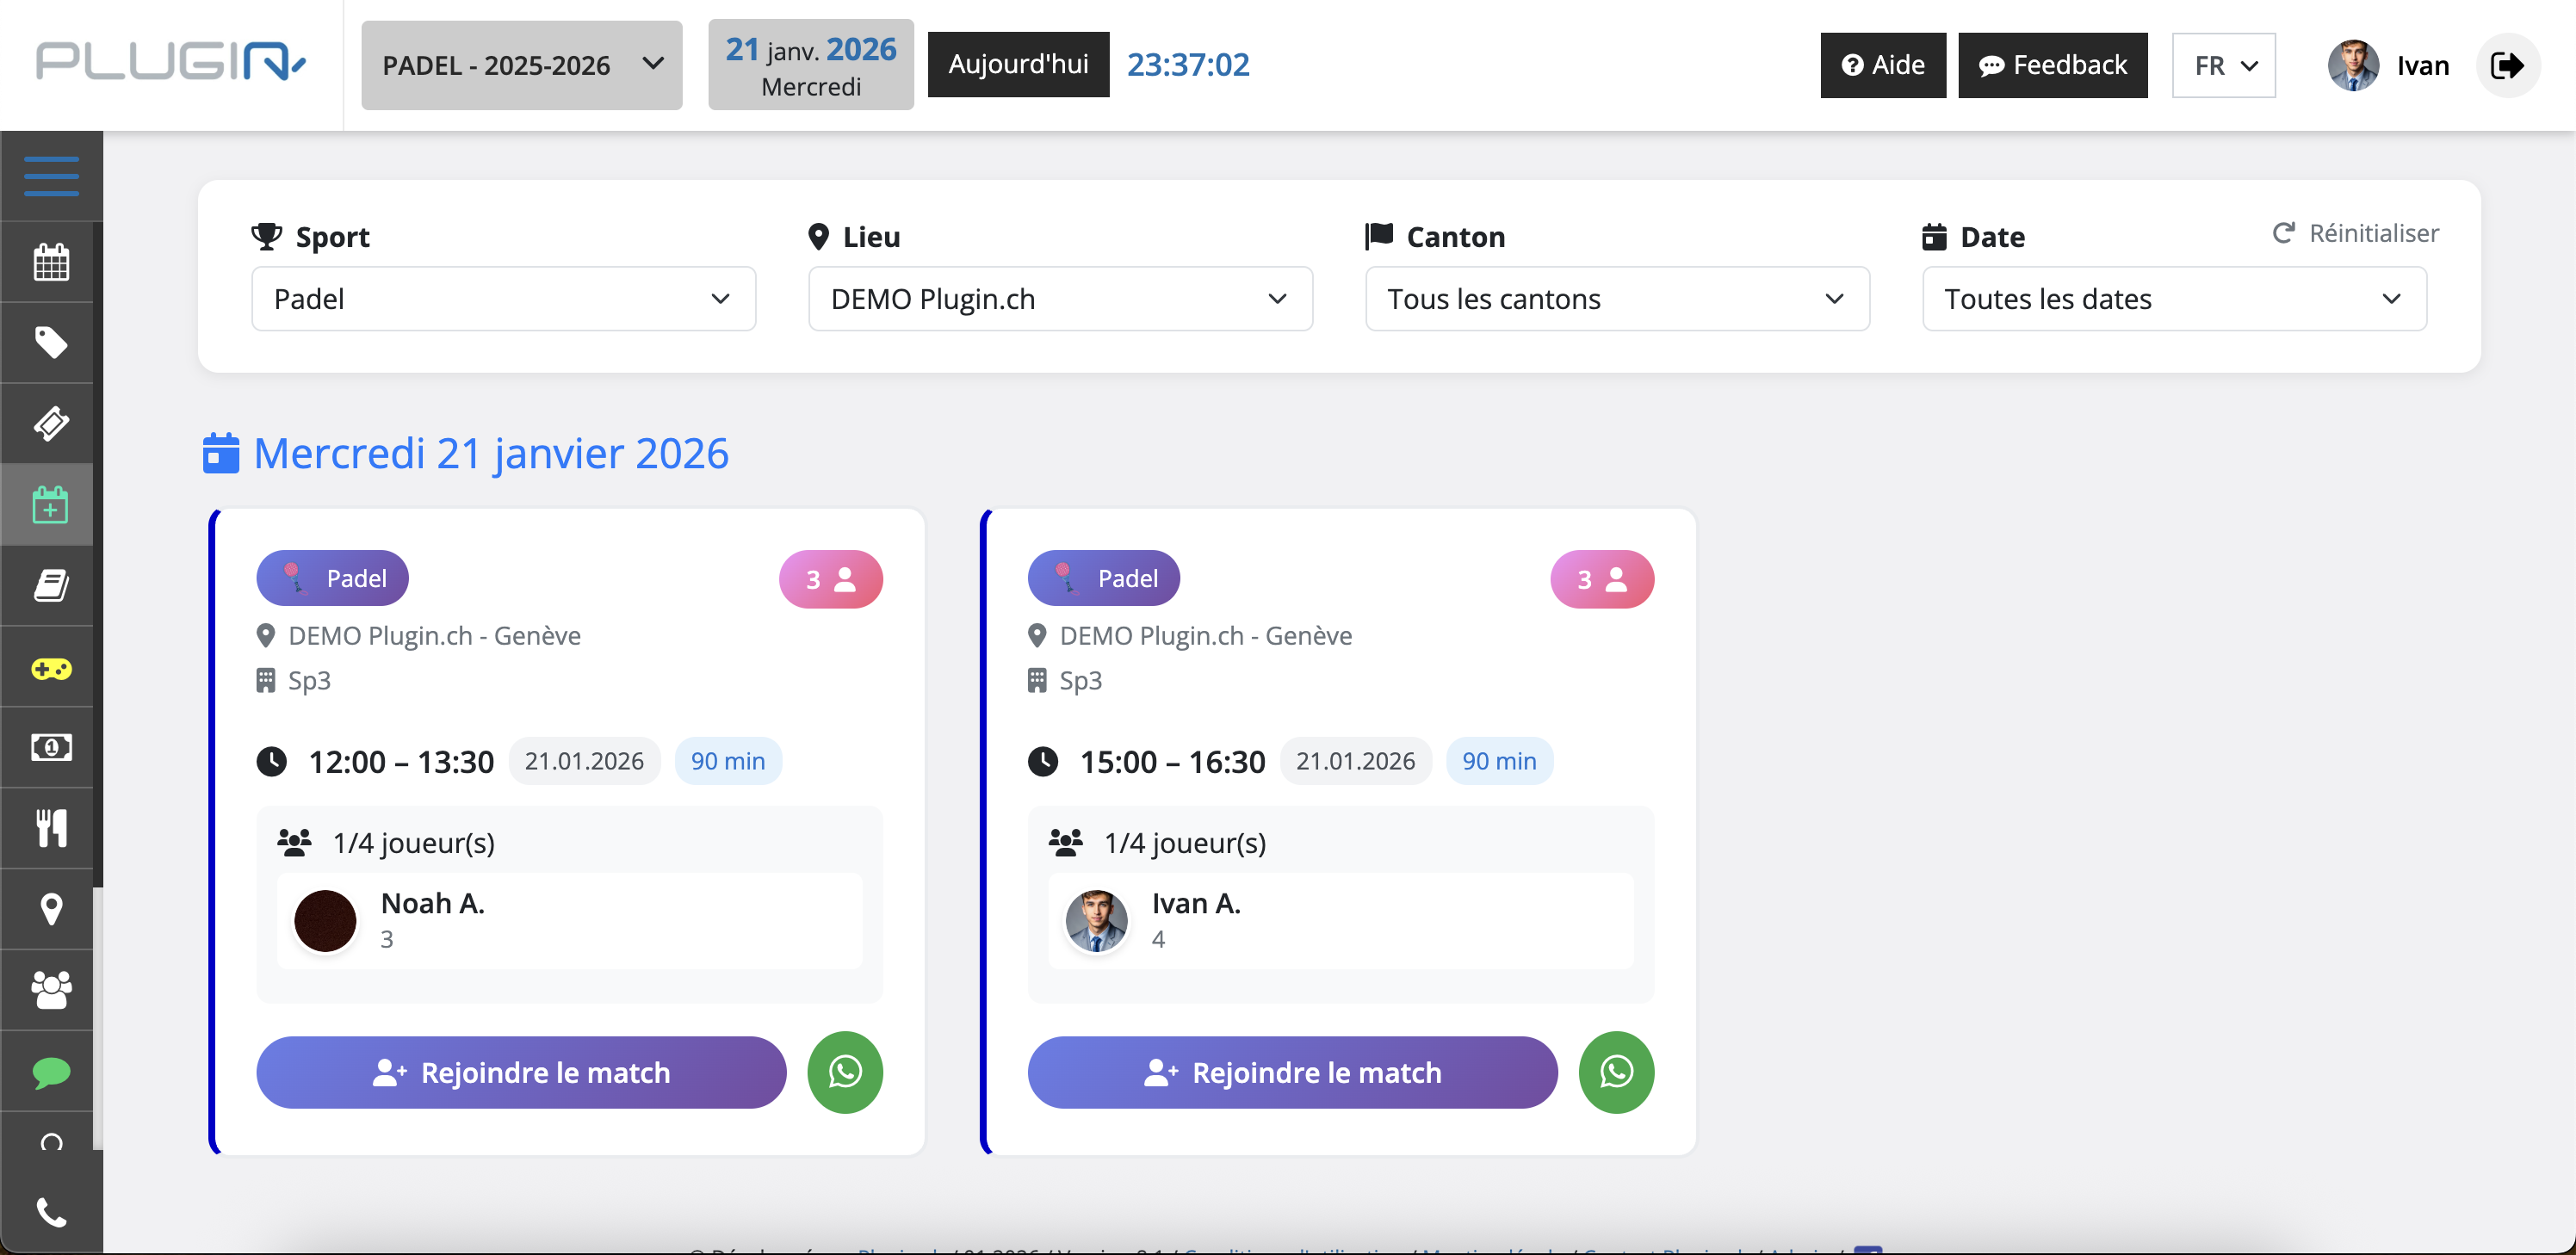Screen dimensions: 2576x1255
Task: Click the money bill sidebar icon
Action: tap(51, 747)
